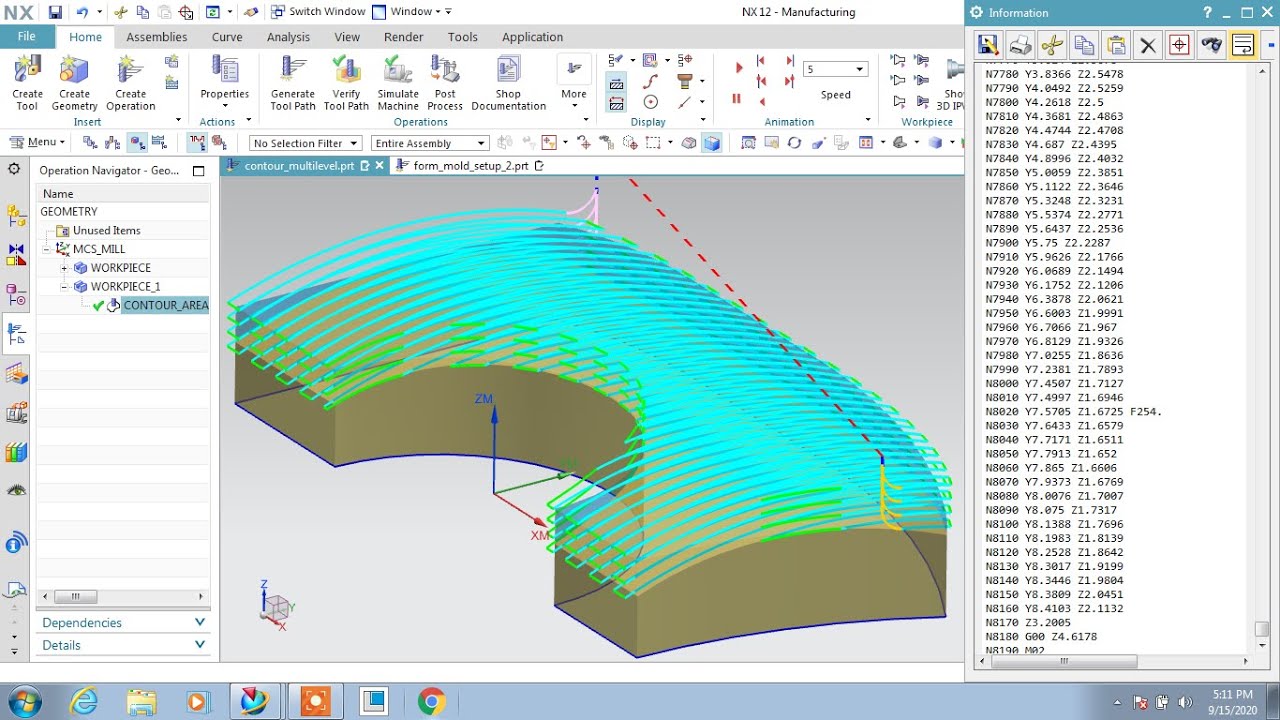Click the Undo arrow icon
Screen dimensions: 1280x720
coord(82,12)
